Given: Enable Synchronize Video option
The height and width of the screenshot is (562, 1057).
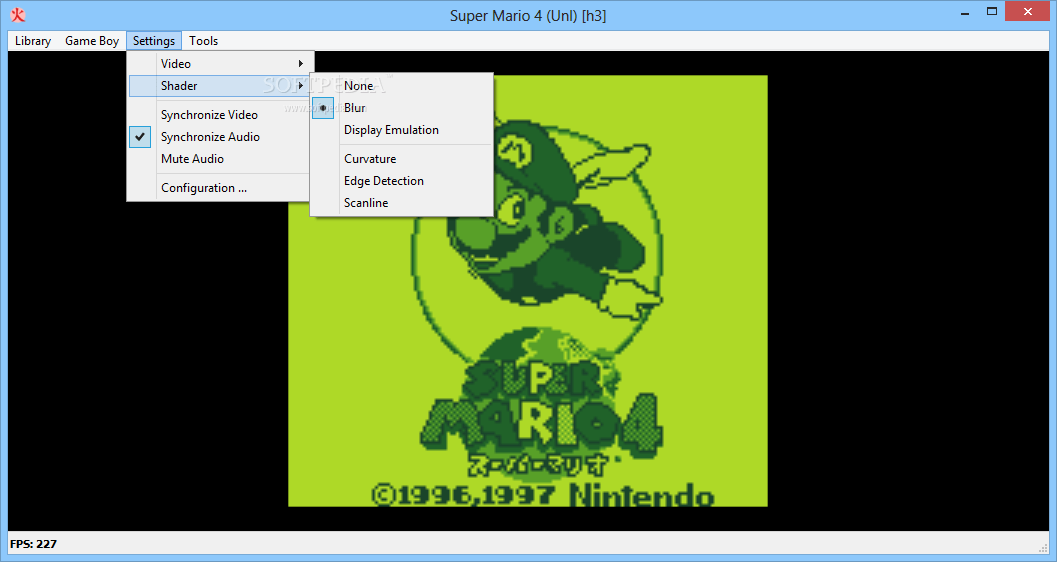Looking at the screenshot, I should (219, 115).
